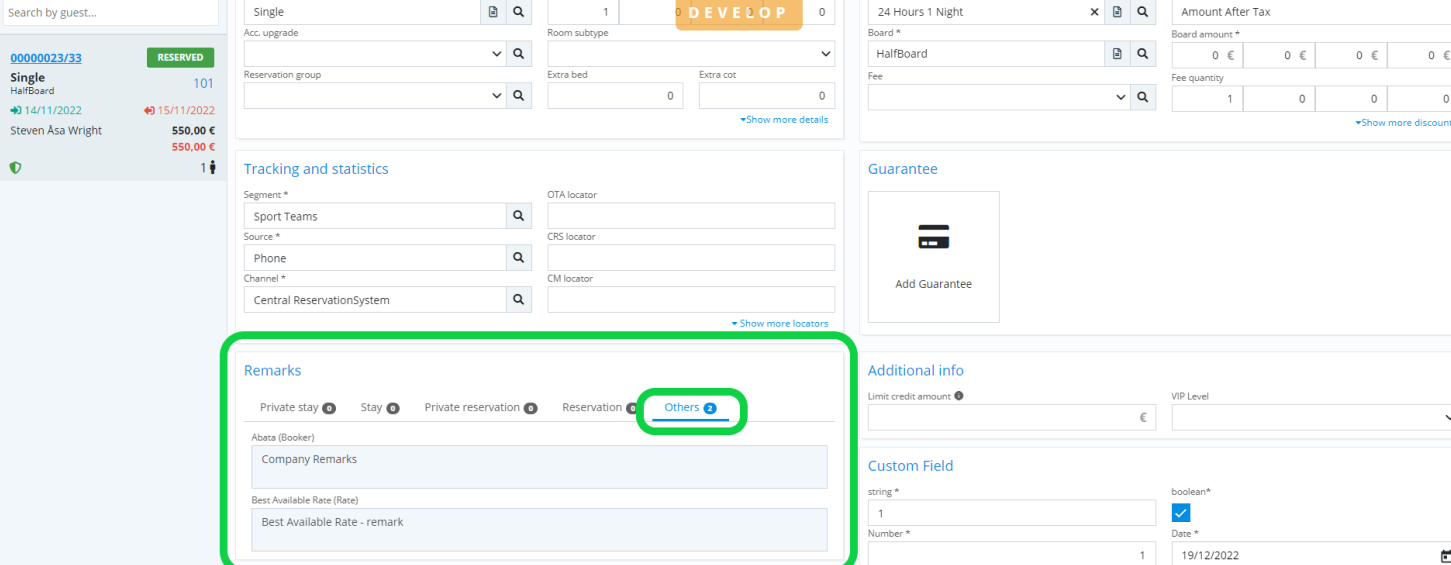
Task: Clear the 24 Hours 1 Night rate
Action: pyautogui.click(x=1094, y=12)
